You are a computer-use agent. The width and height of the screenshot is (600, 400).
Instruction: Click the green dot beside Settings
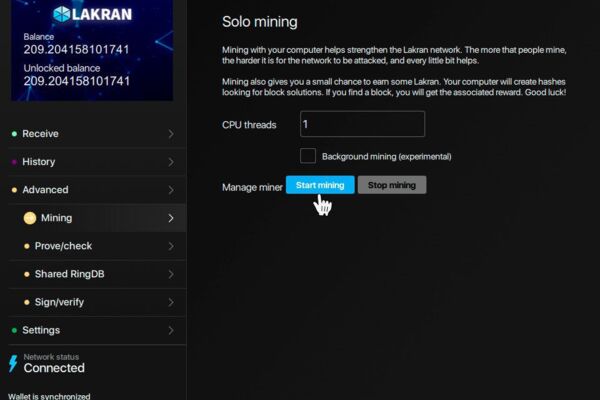click(14, 330)
